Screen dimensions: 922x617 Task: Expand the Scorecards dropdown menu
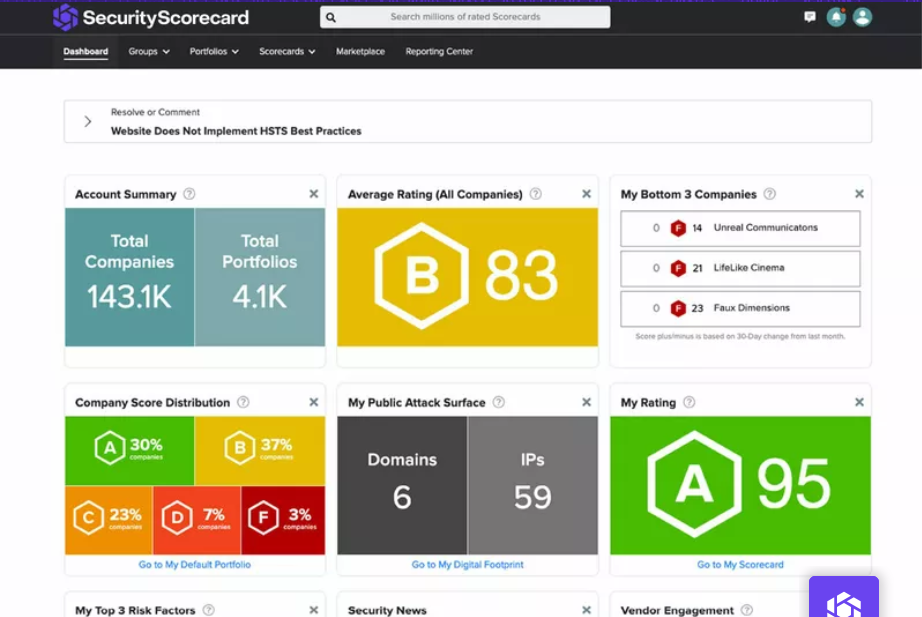[x=287, y=51]
